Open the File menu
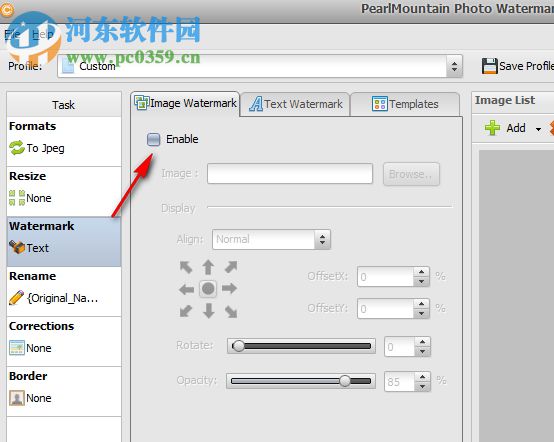Image resolution: width=554 pixels, height=442 pixels. 12,34
